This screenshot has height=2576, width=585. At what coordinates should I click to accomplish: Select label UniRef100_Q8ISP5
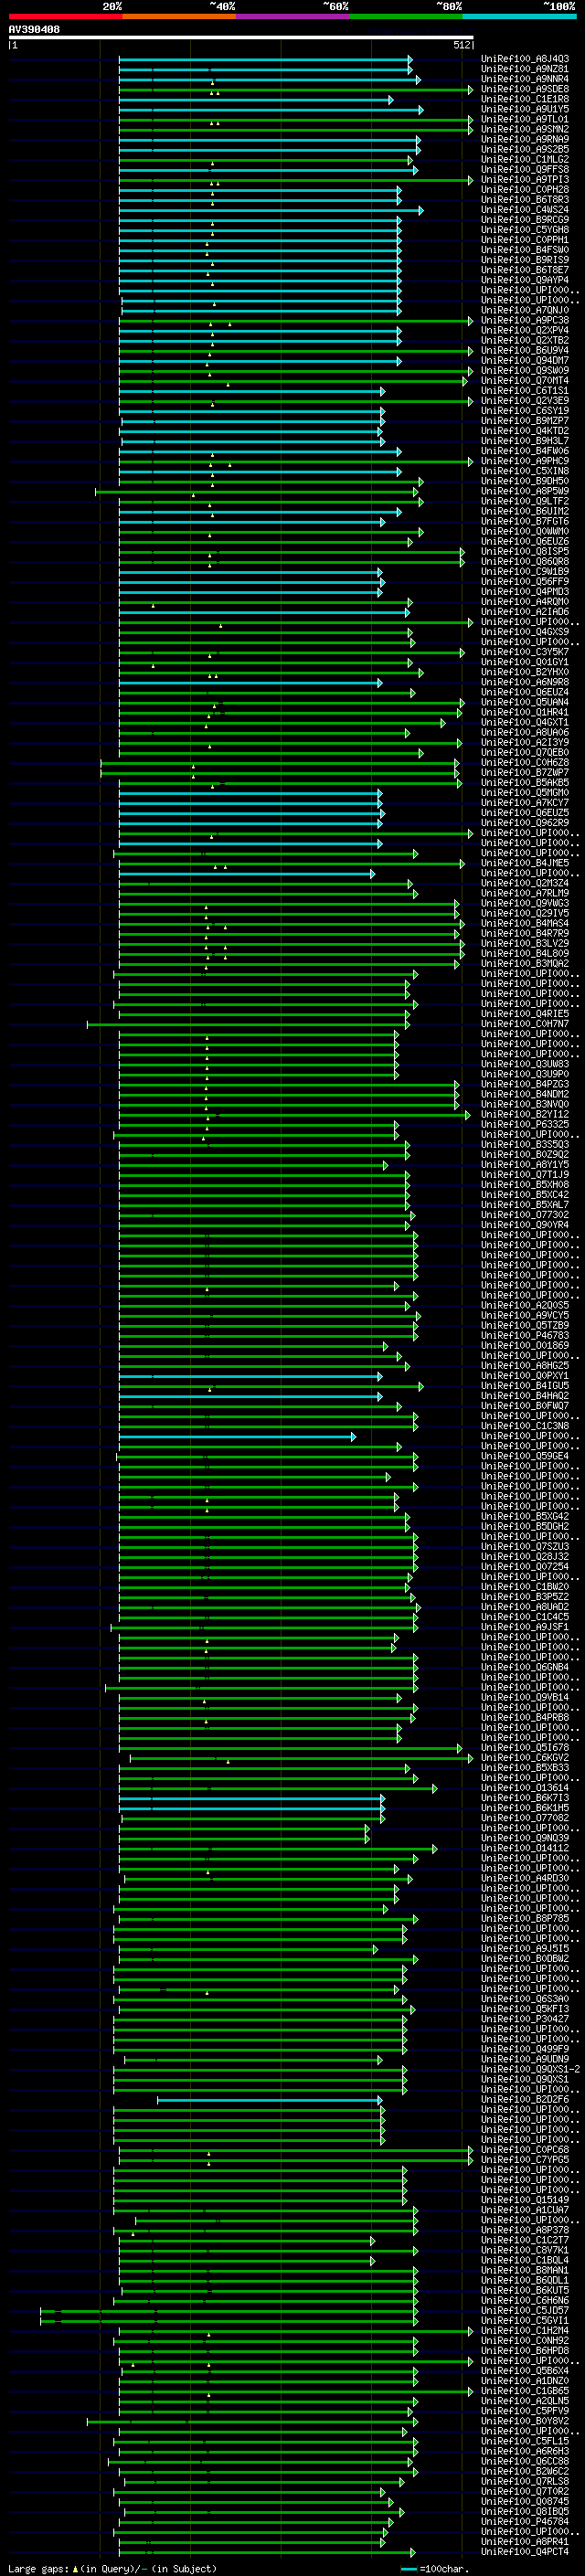[525, 552]
